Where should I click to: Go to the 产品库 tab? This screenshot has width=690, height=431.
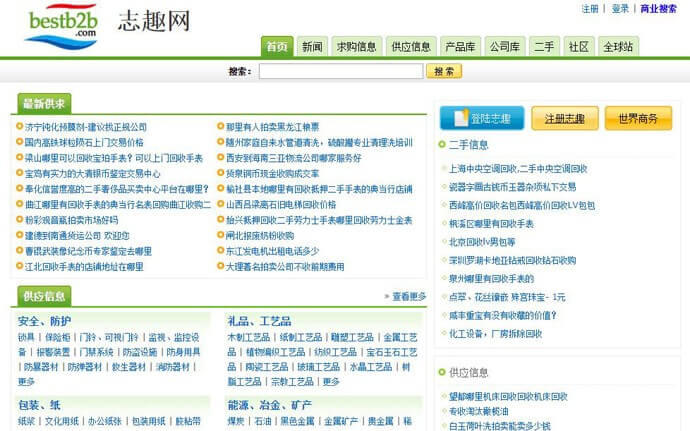[x=460, y=47]
